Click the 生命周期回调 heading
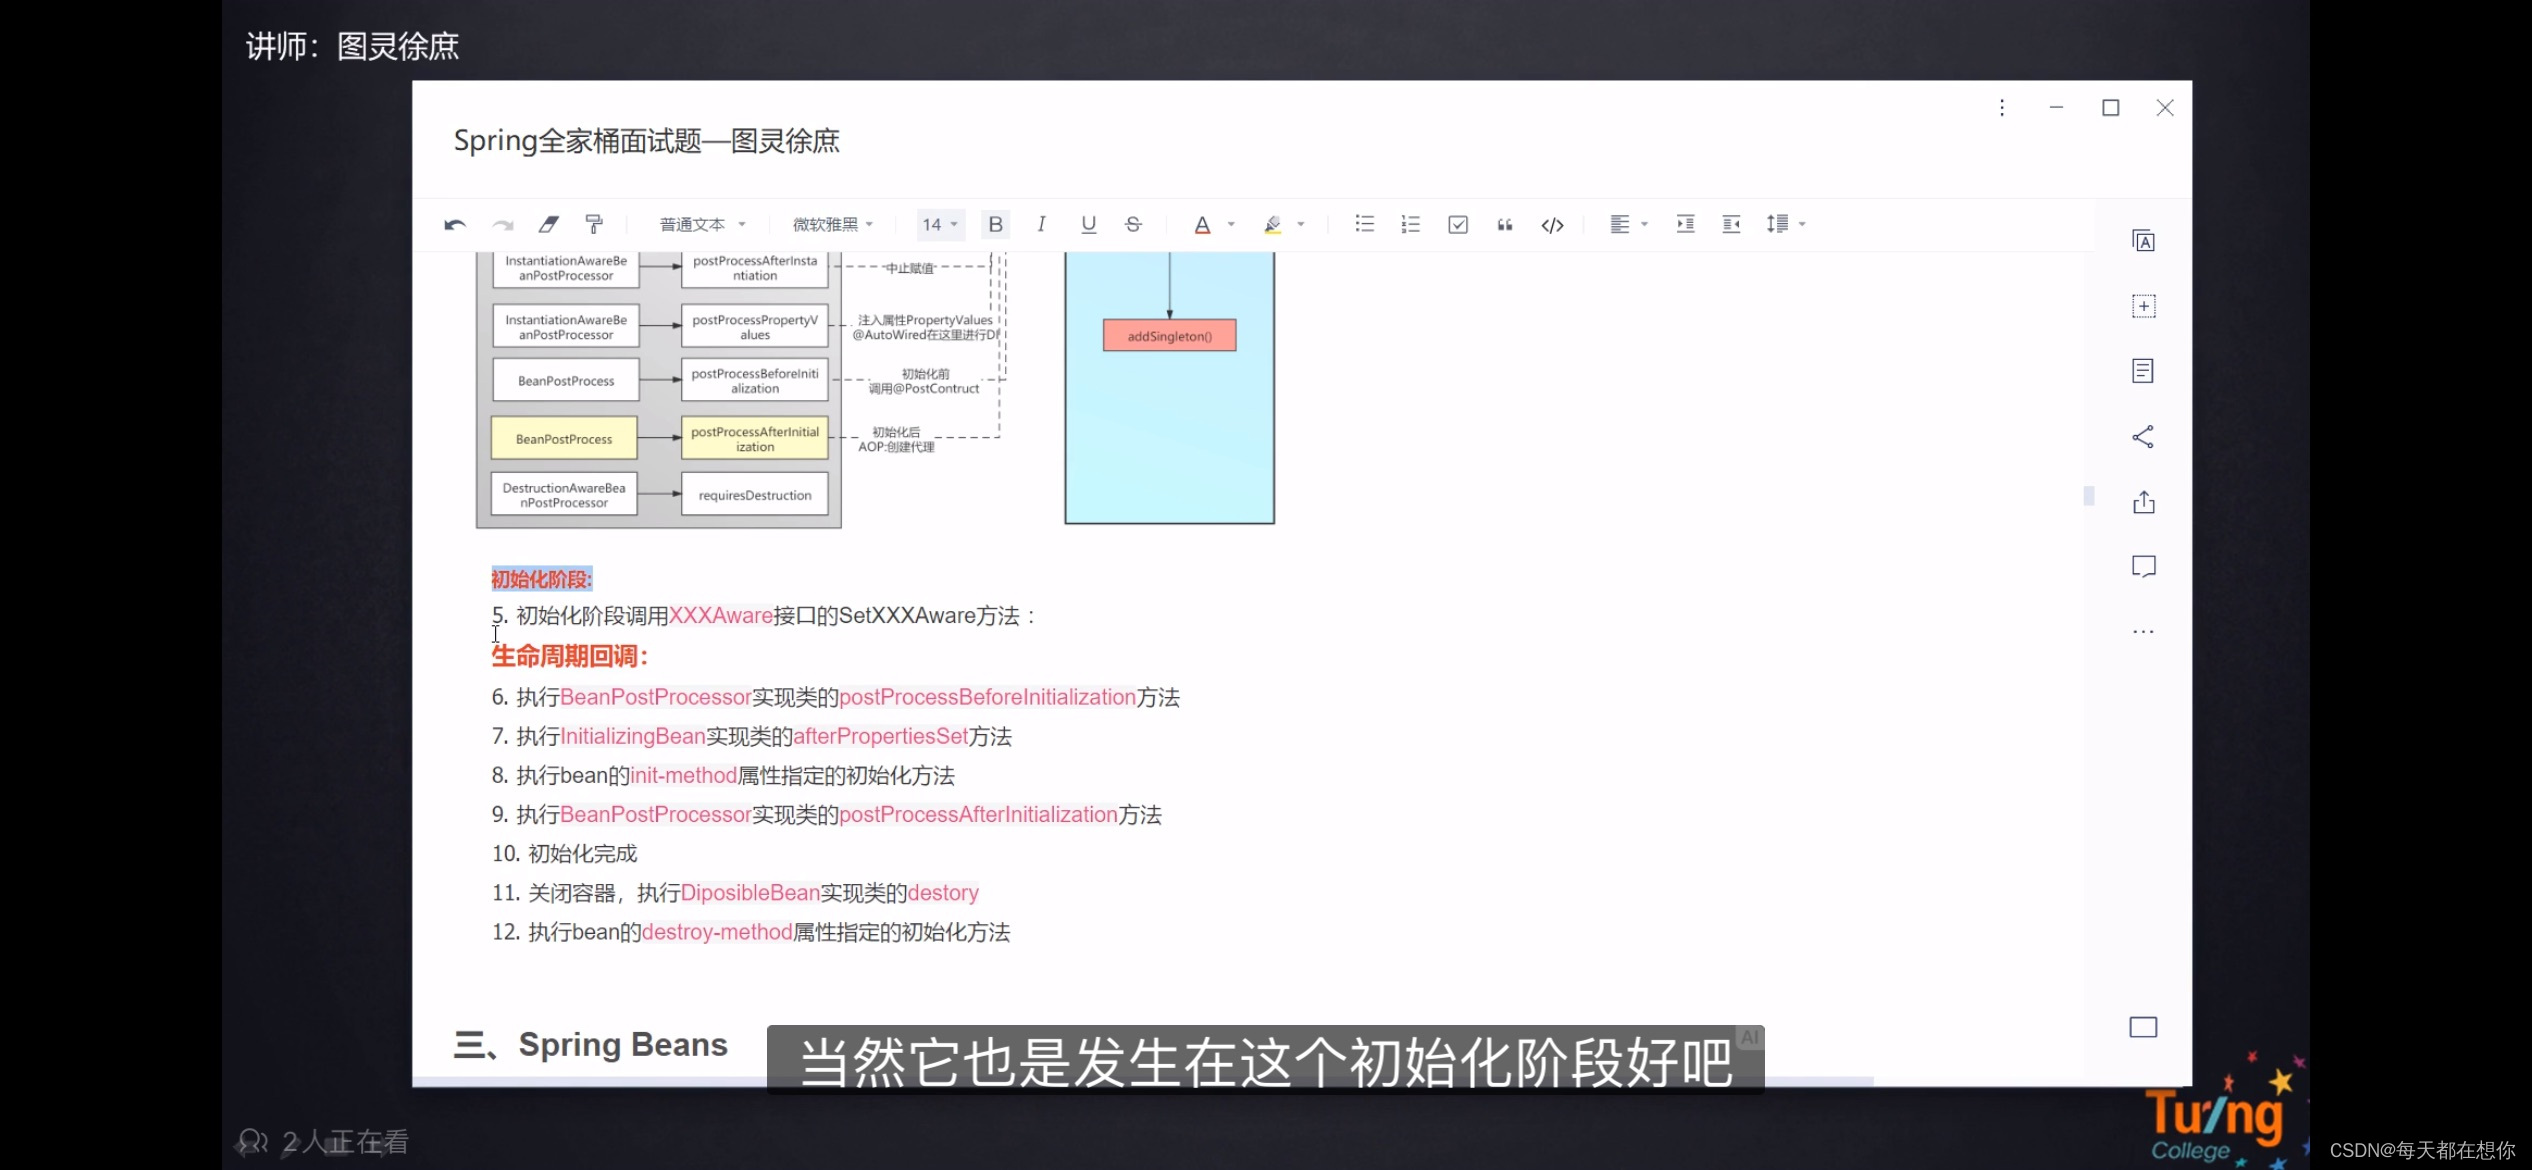2532x1170 pixels. (569, 657)
